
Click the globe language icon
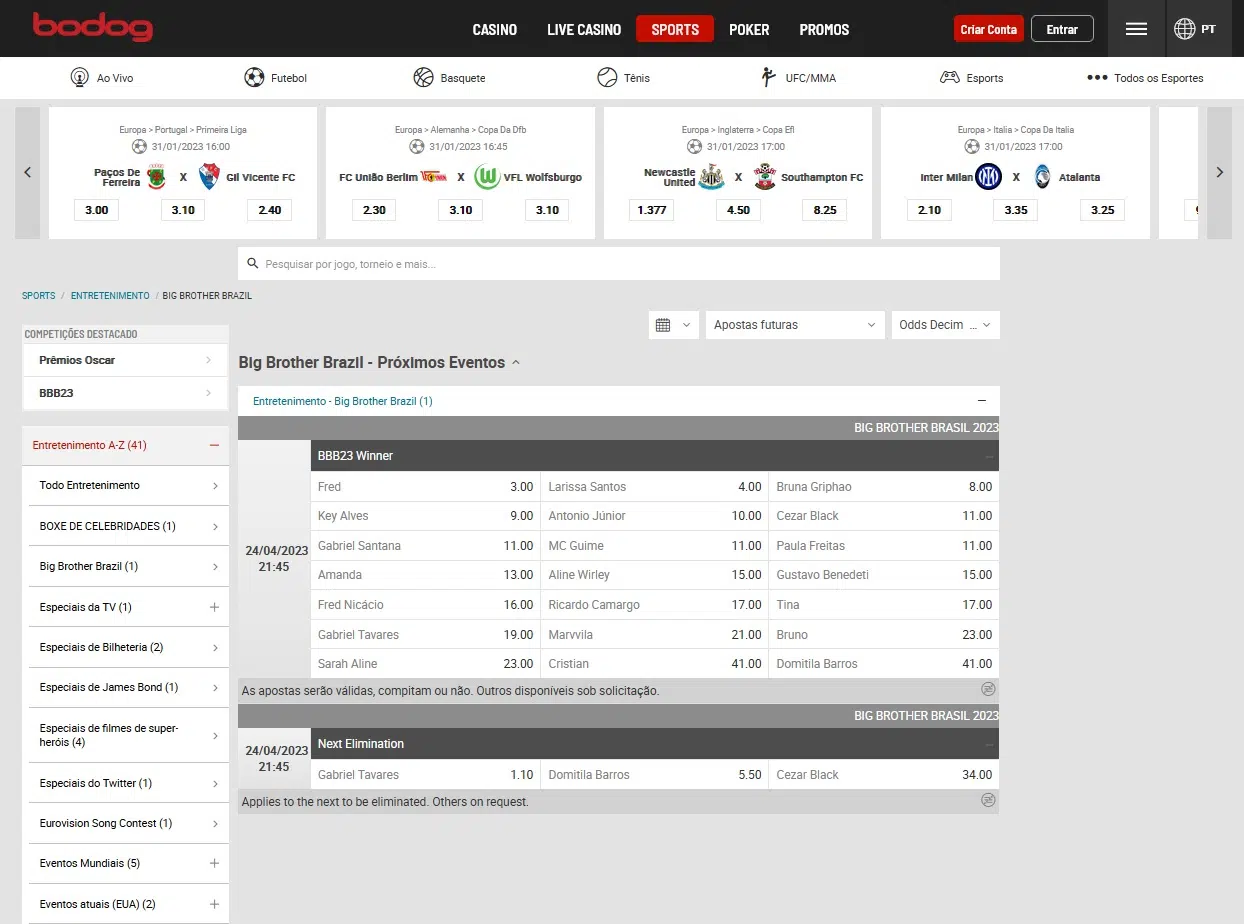pos(1185,29)
